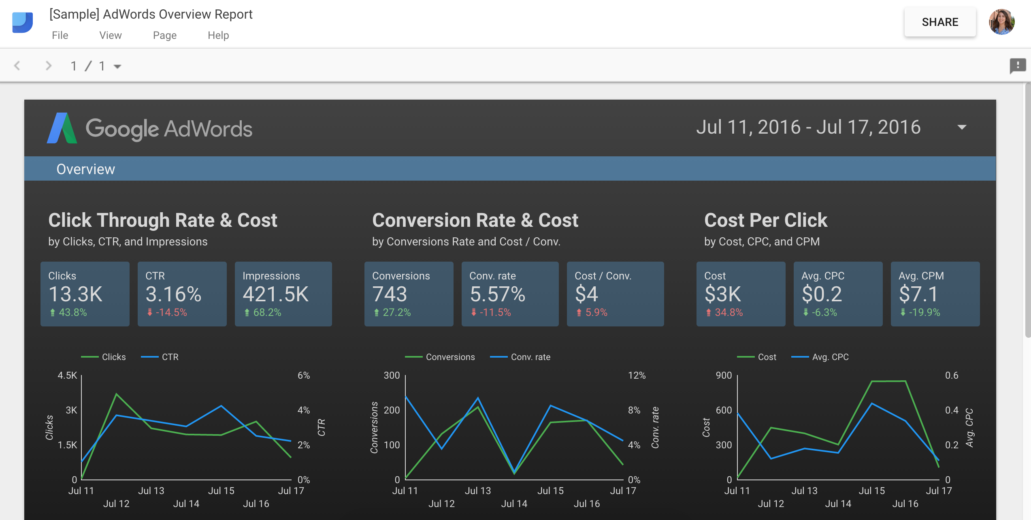Click the Impressions 421.5K scorecard
This screenshot has height=520, width=1031.
[x=283, y=294]
